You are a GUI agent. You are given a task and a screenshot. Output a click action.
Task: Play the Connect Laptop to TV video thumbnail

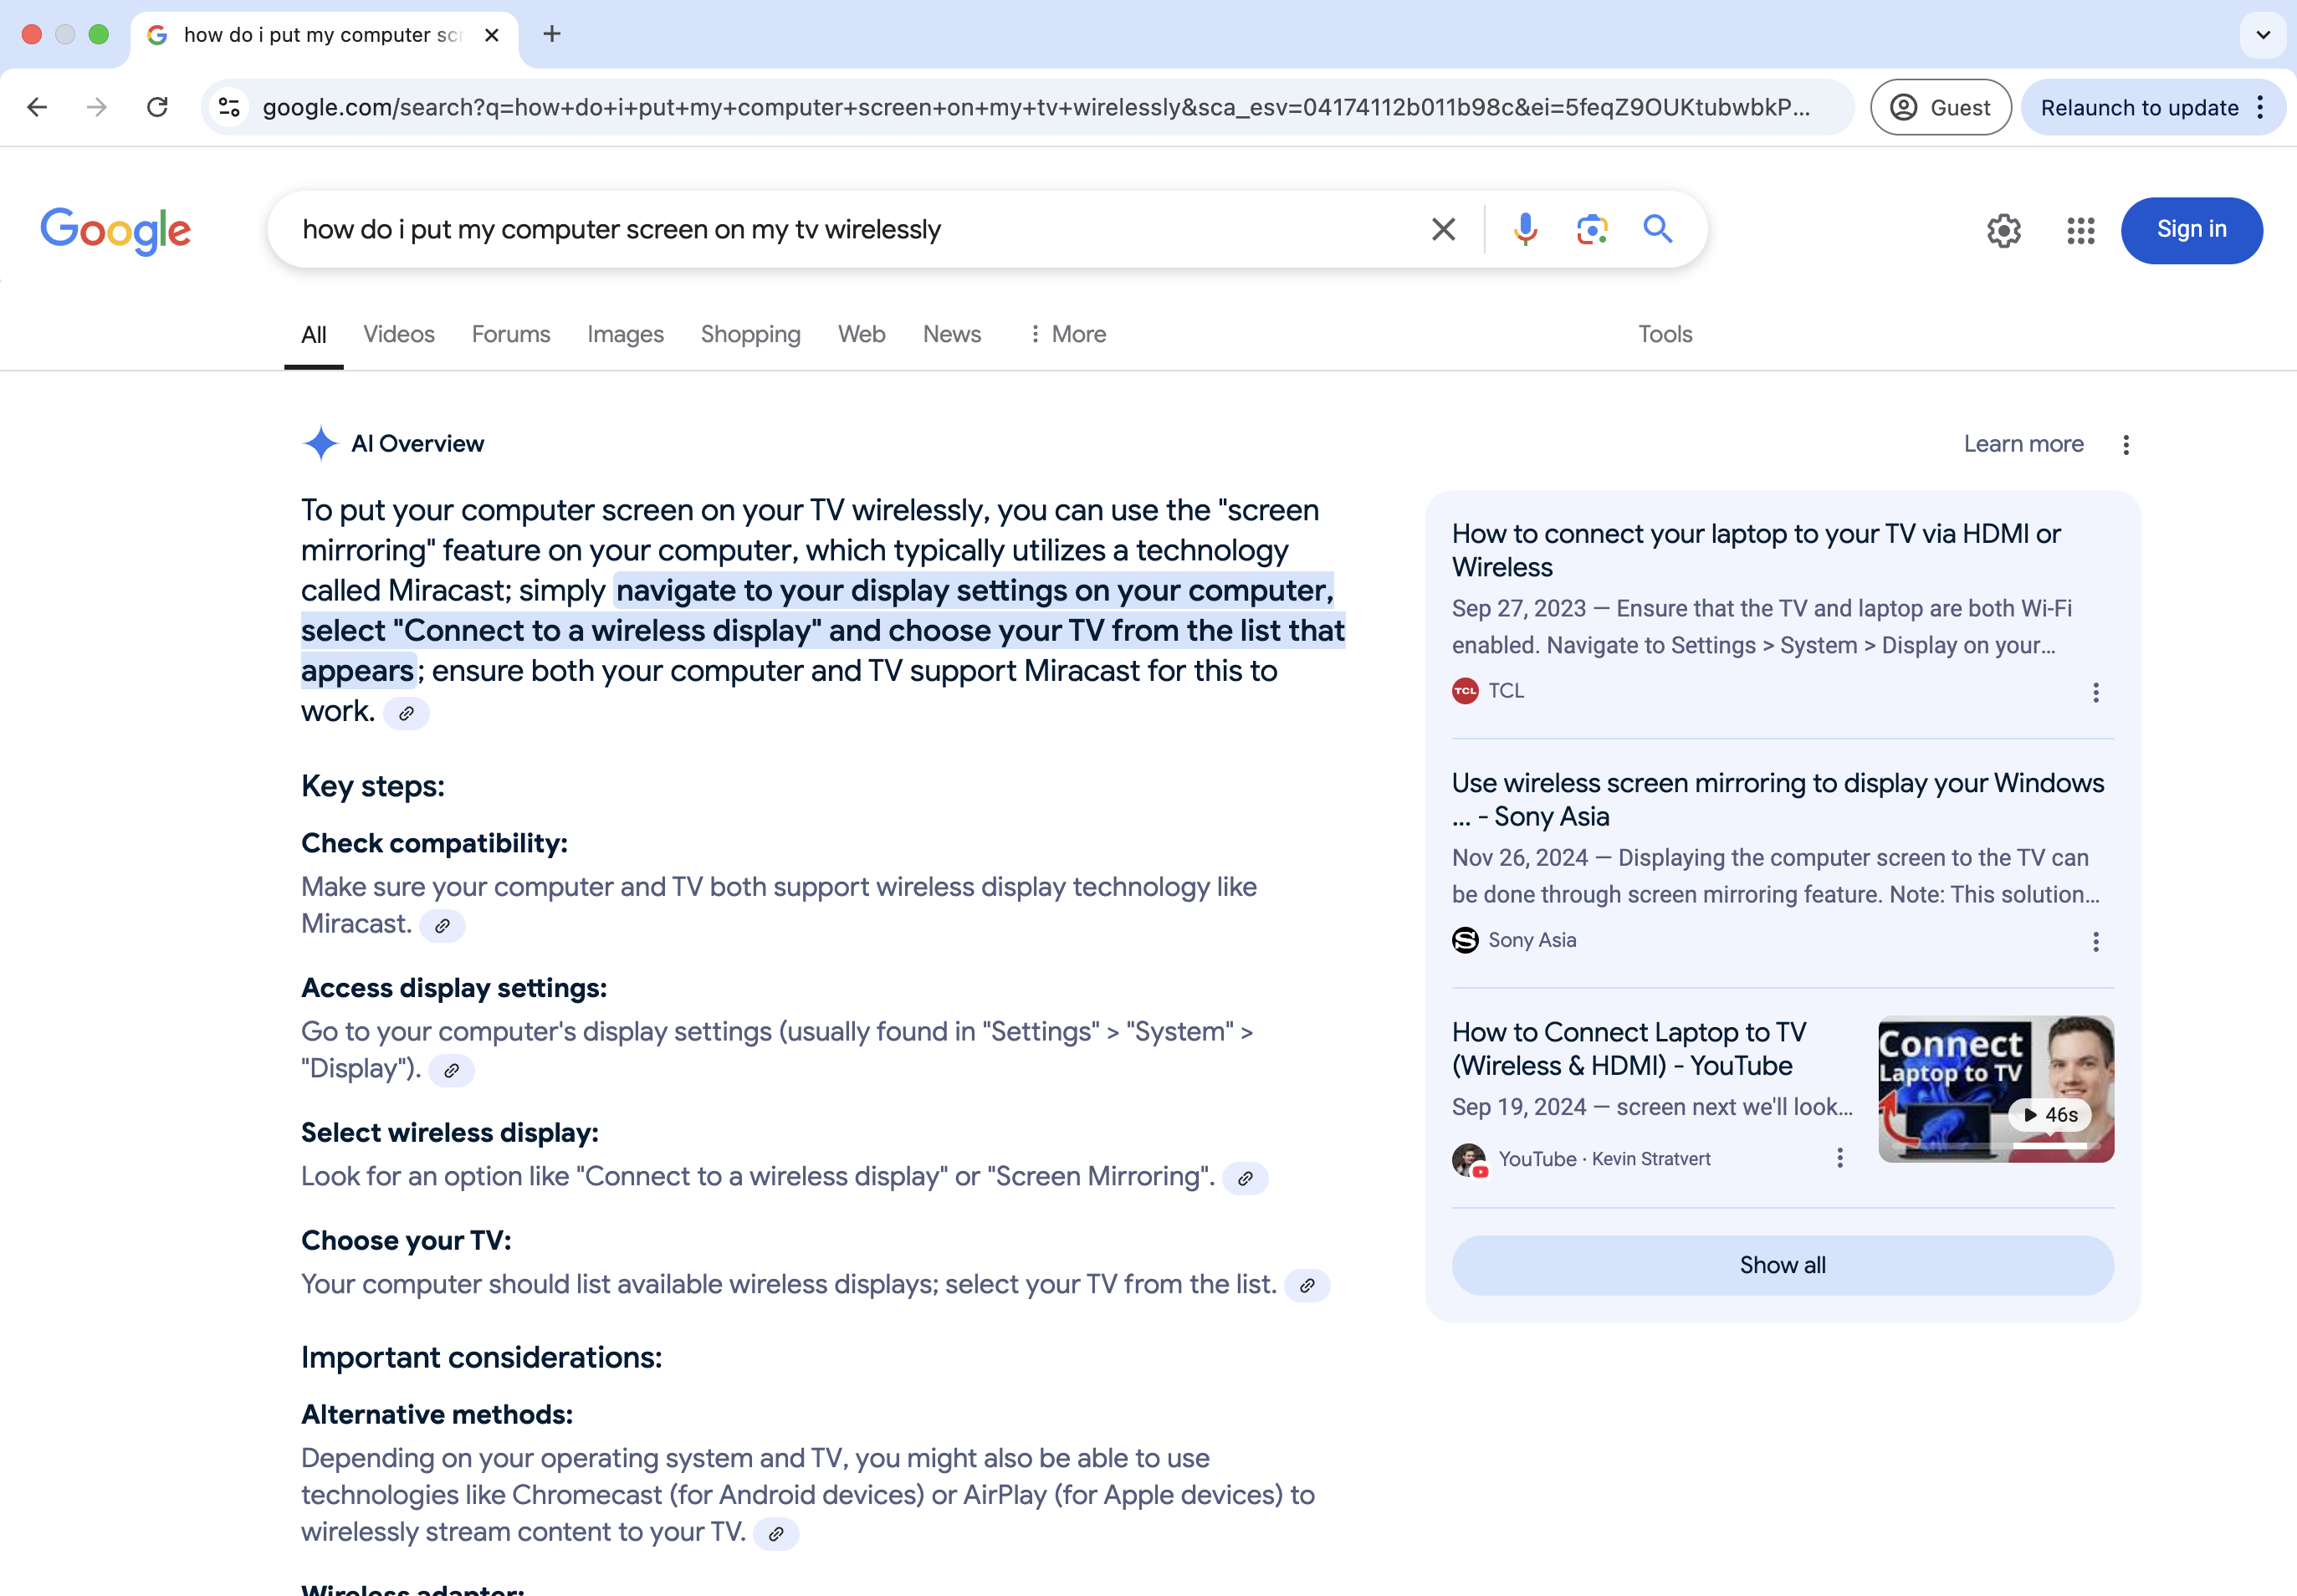click(1996, 1089)
